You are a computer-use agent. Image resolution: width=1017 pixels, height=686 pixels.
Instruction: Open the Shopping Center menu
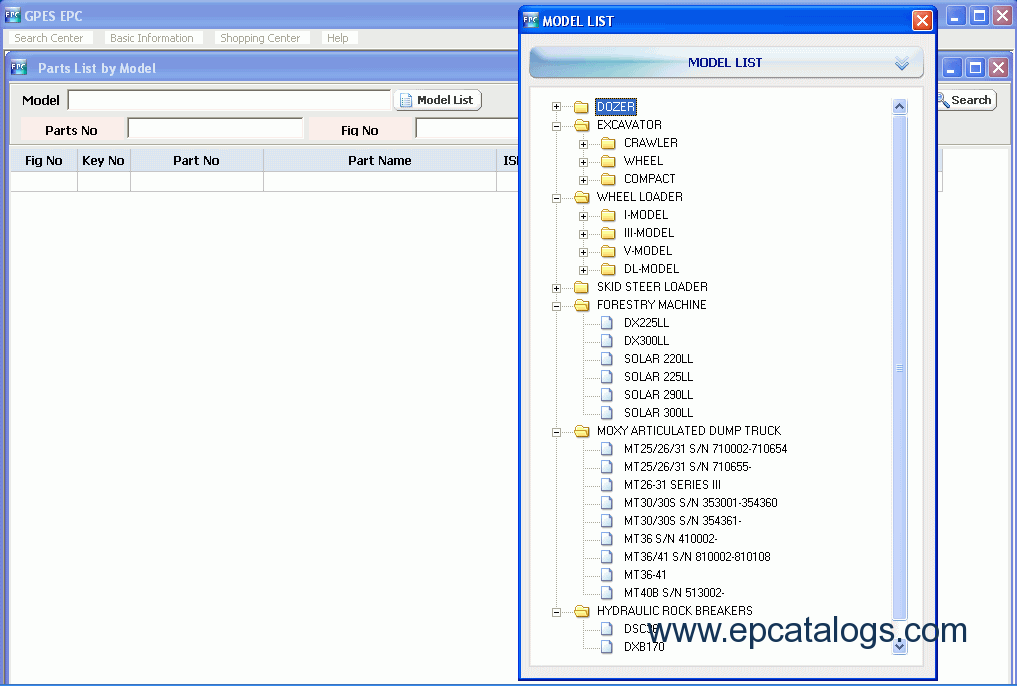tap(260, 38)
